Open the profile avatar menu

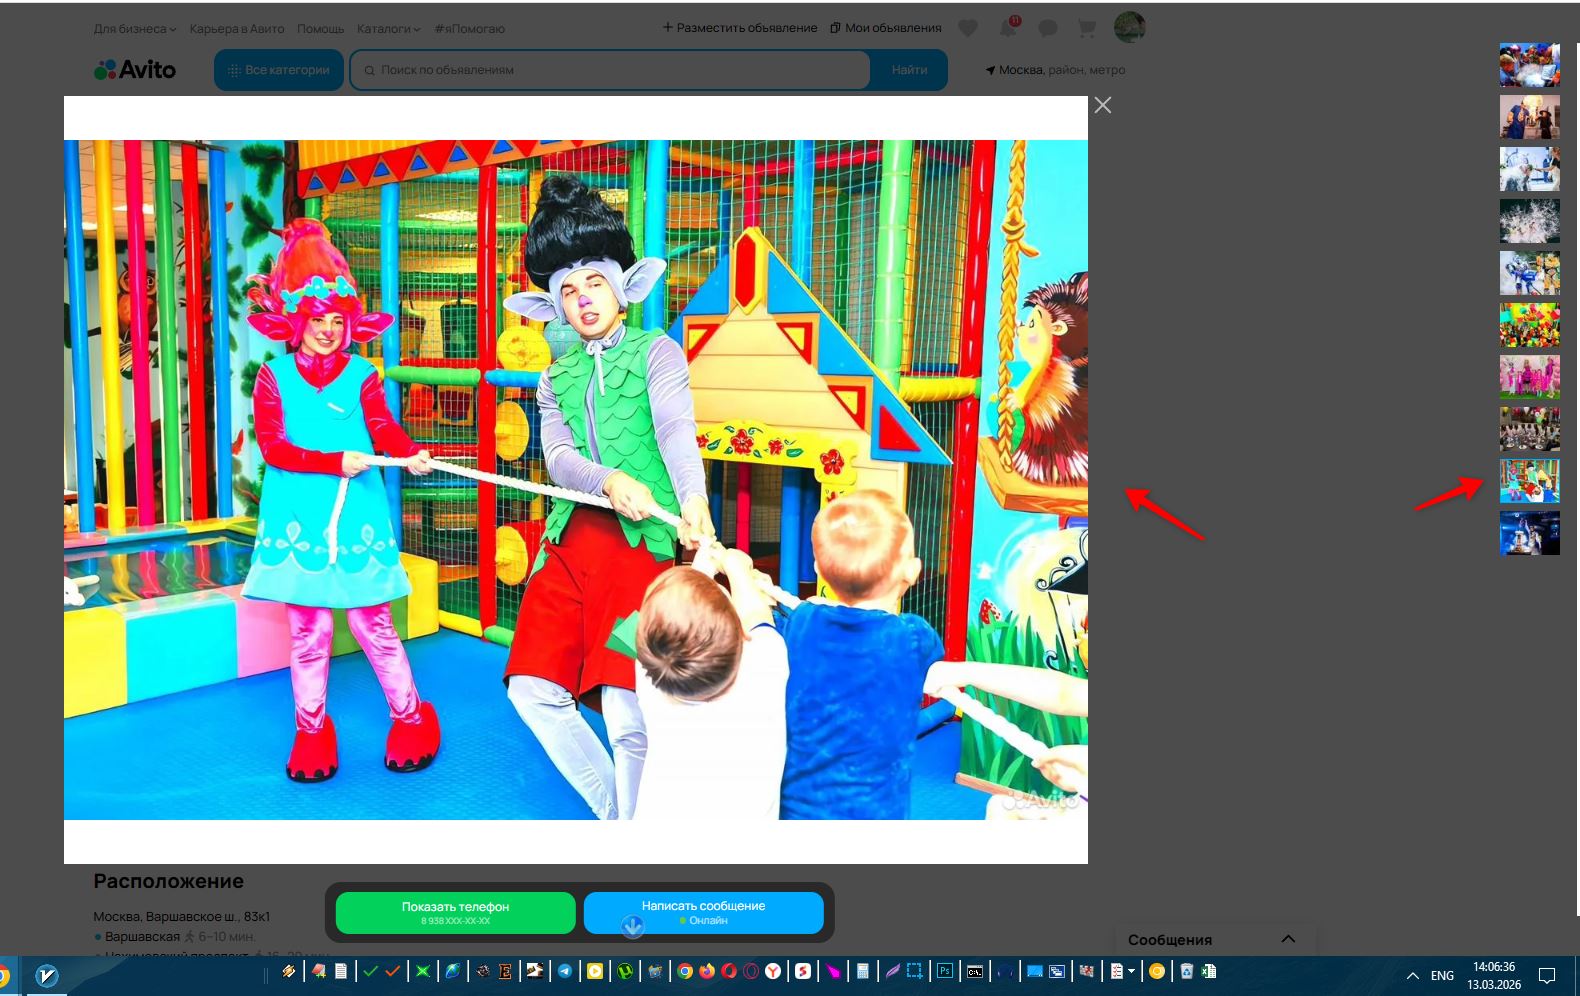click(x=1130, y=27)
